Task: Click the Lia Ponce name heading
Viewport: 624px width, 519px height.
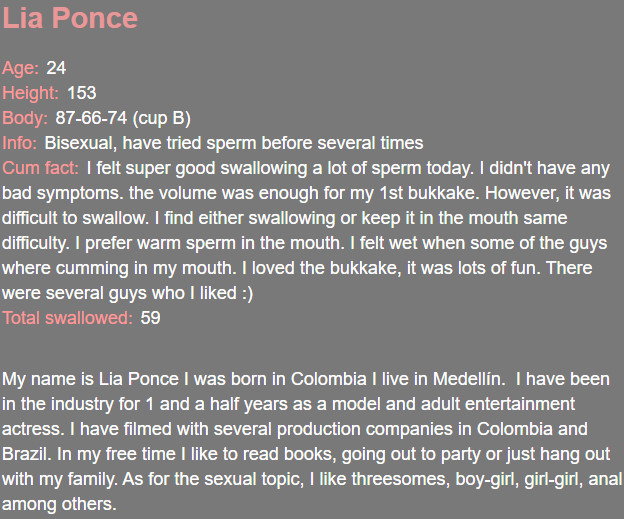Action: [70, 19]
